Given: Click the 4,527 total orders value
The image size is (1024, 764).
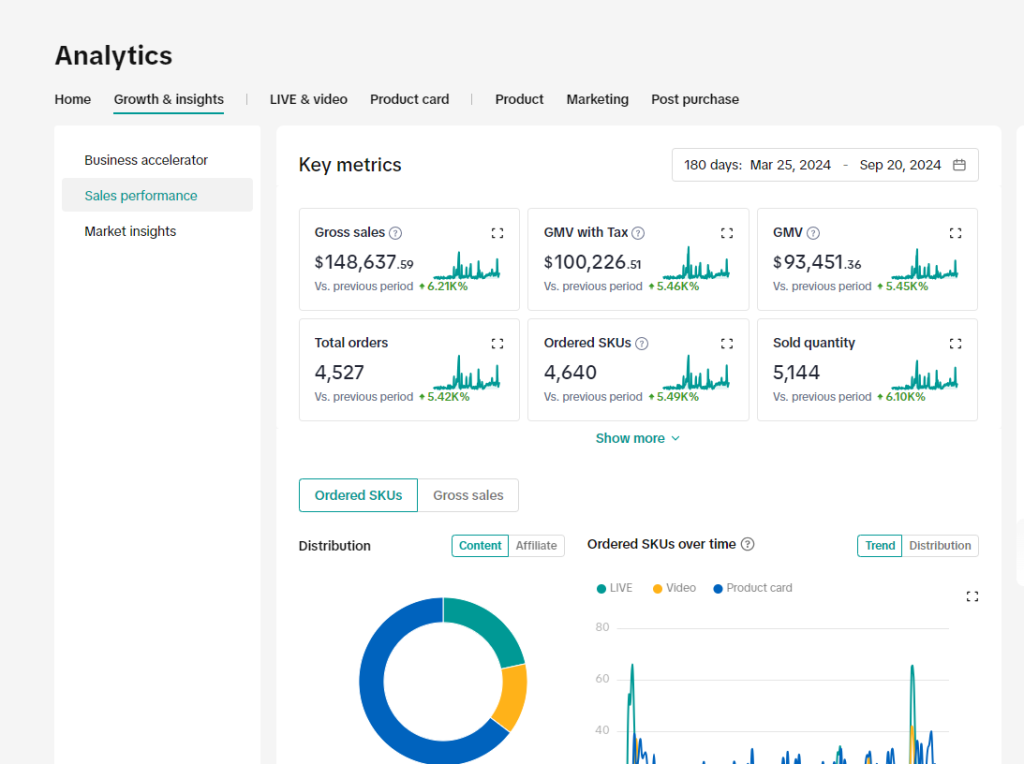Looking at the screenshot, I should tap(339, 372).
